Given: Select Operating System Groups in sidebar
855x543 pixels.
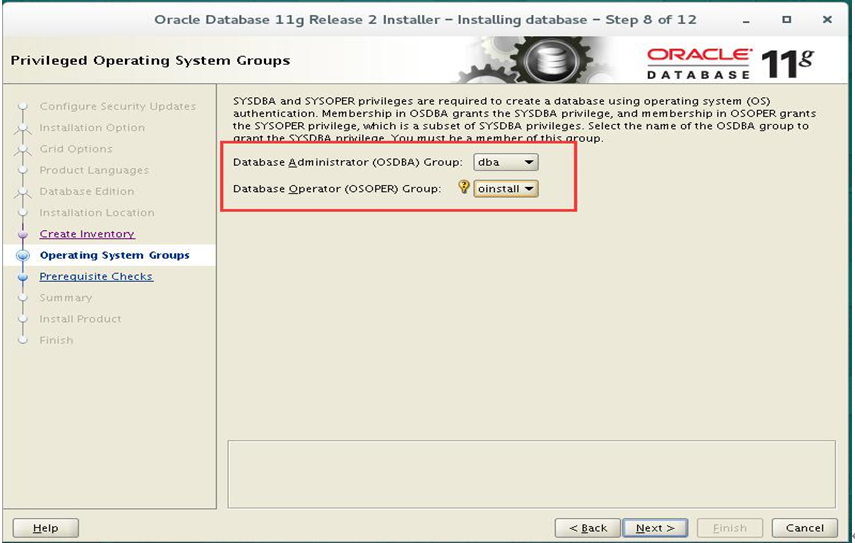Looking at the screenshot, I should pyautogui.click(x=115, y=255).
